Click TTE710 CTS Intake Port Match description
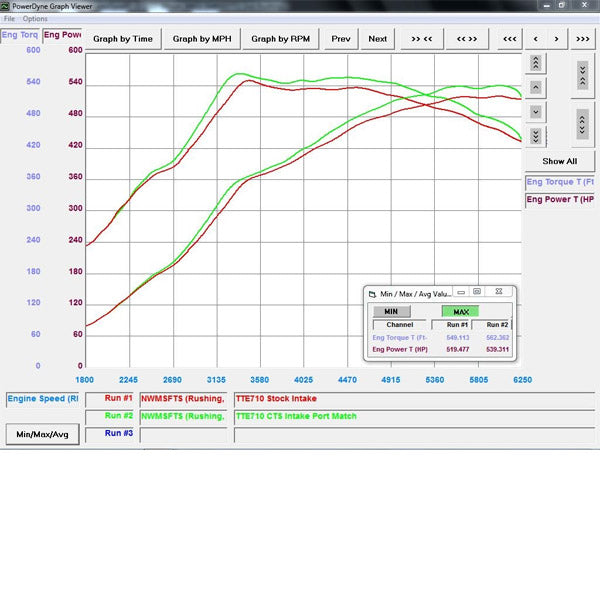The image size is (600, 600). coord(414,417)
